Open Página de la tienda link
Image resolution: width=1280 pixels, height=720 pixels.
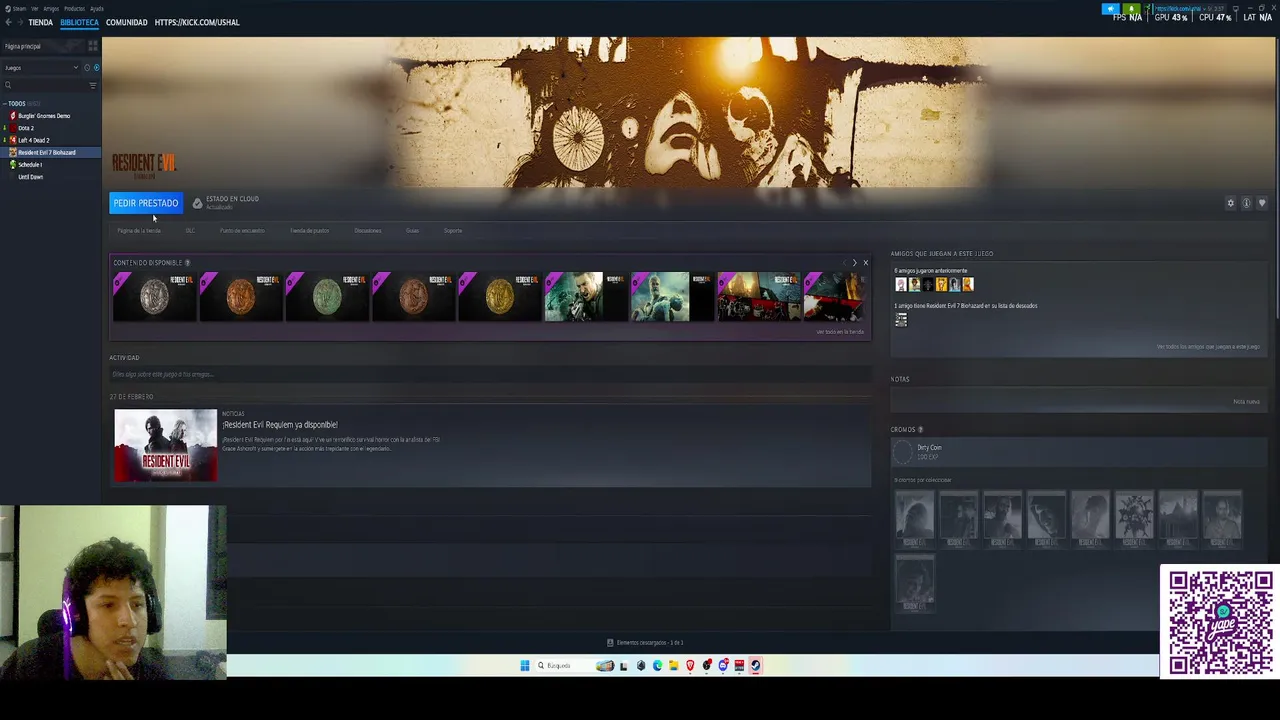(139, 231)
